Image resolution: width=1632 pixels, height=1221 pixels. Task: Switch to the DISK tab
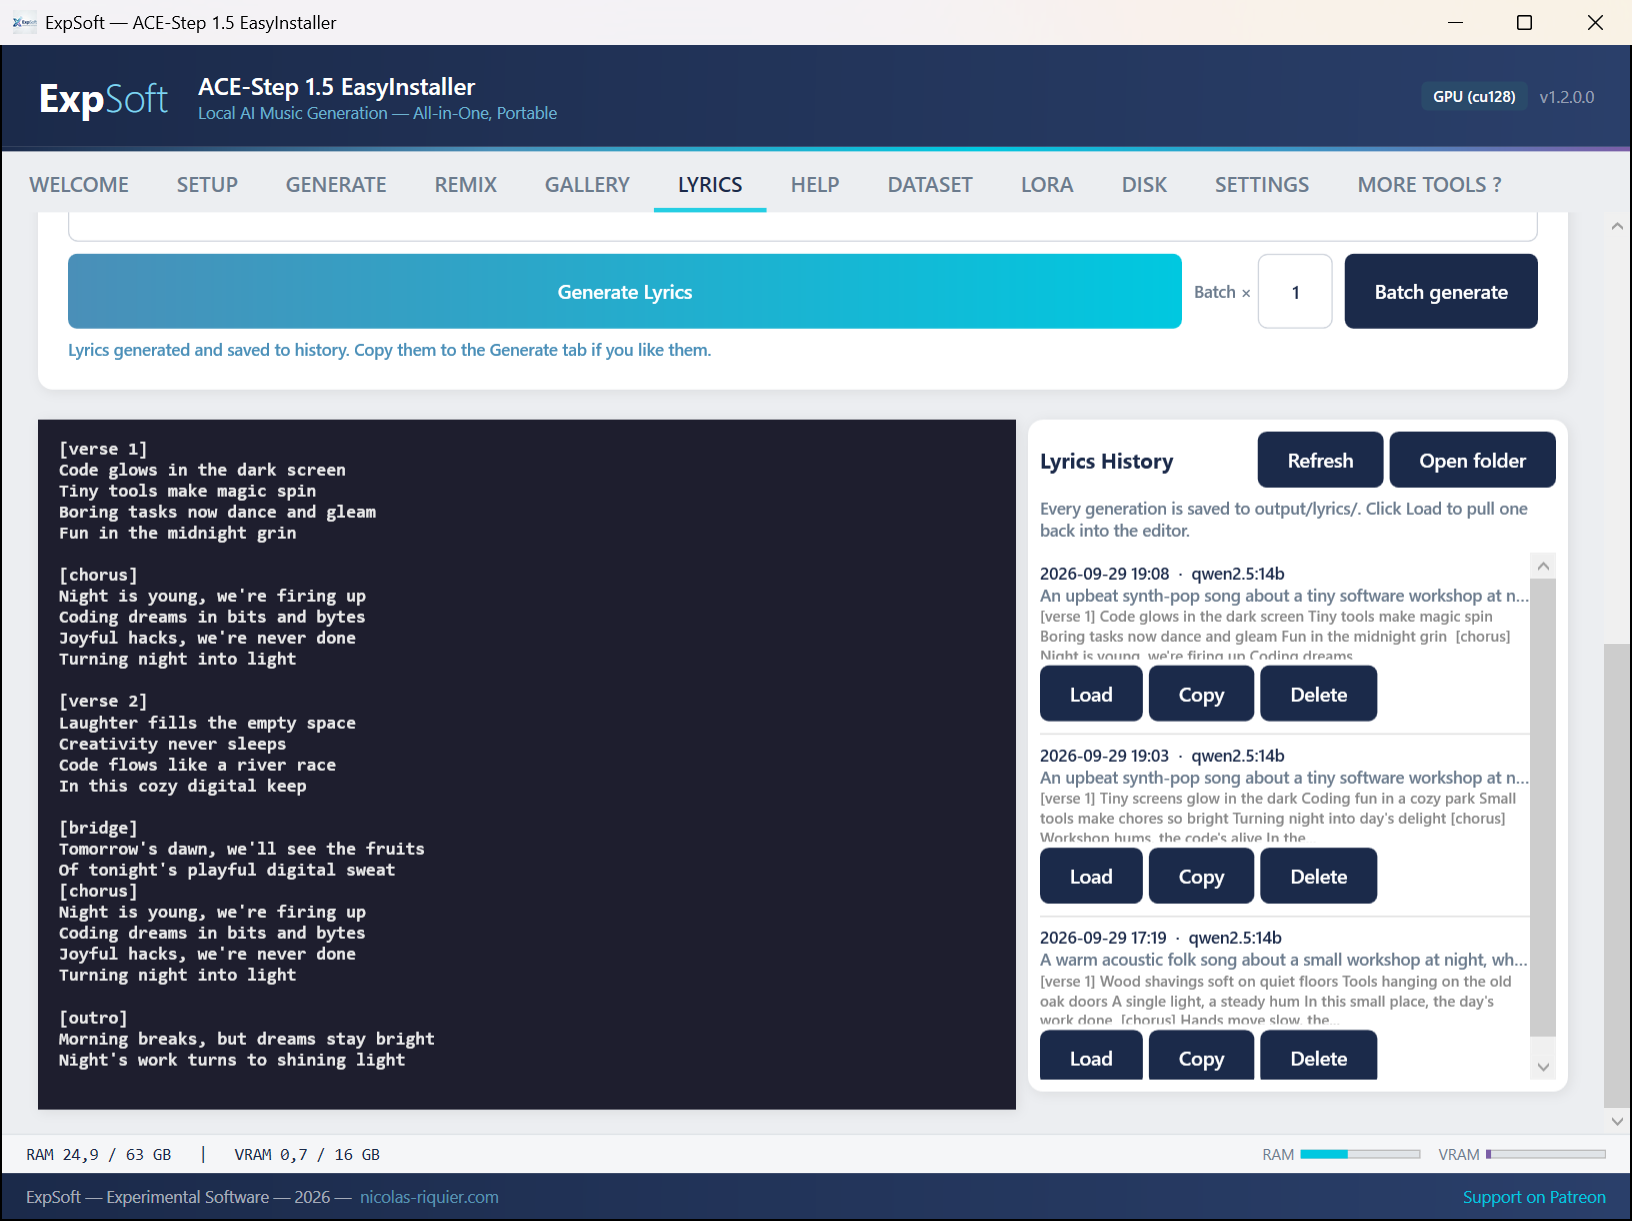click(1144, 184)
